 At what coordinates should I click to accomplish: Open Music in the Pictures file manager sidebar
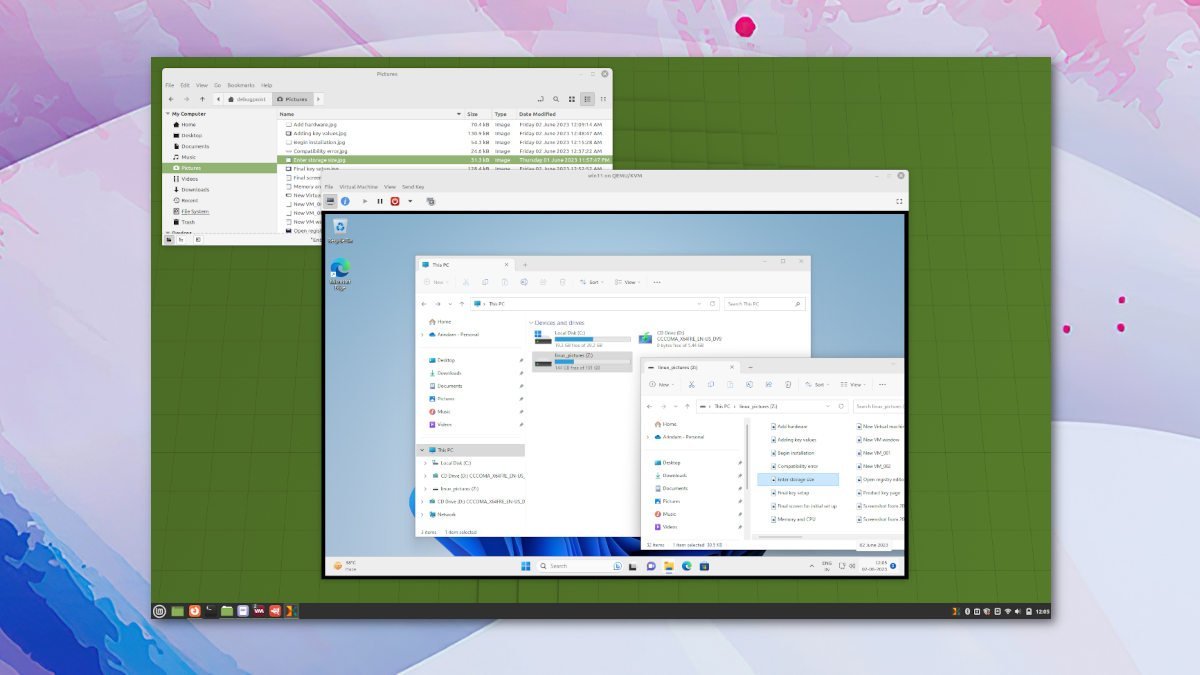pyautogui.click(x=188, y=157)
